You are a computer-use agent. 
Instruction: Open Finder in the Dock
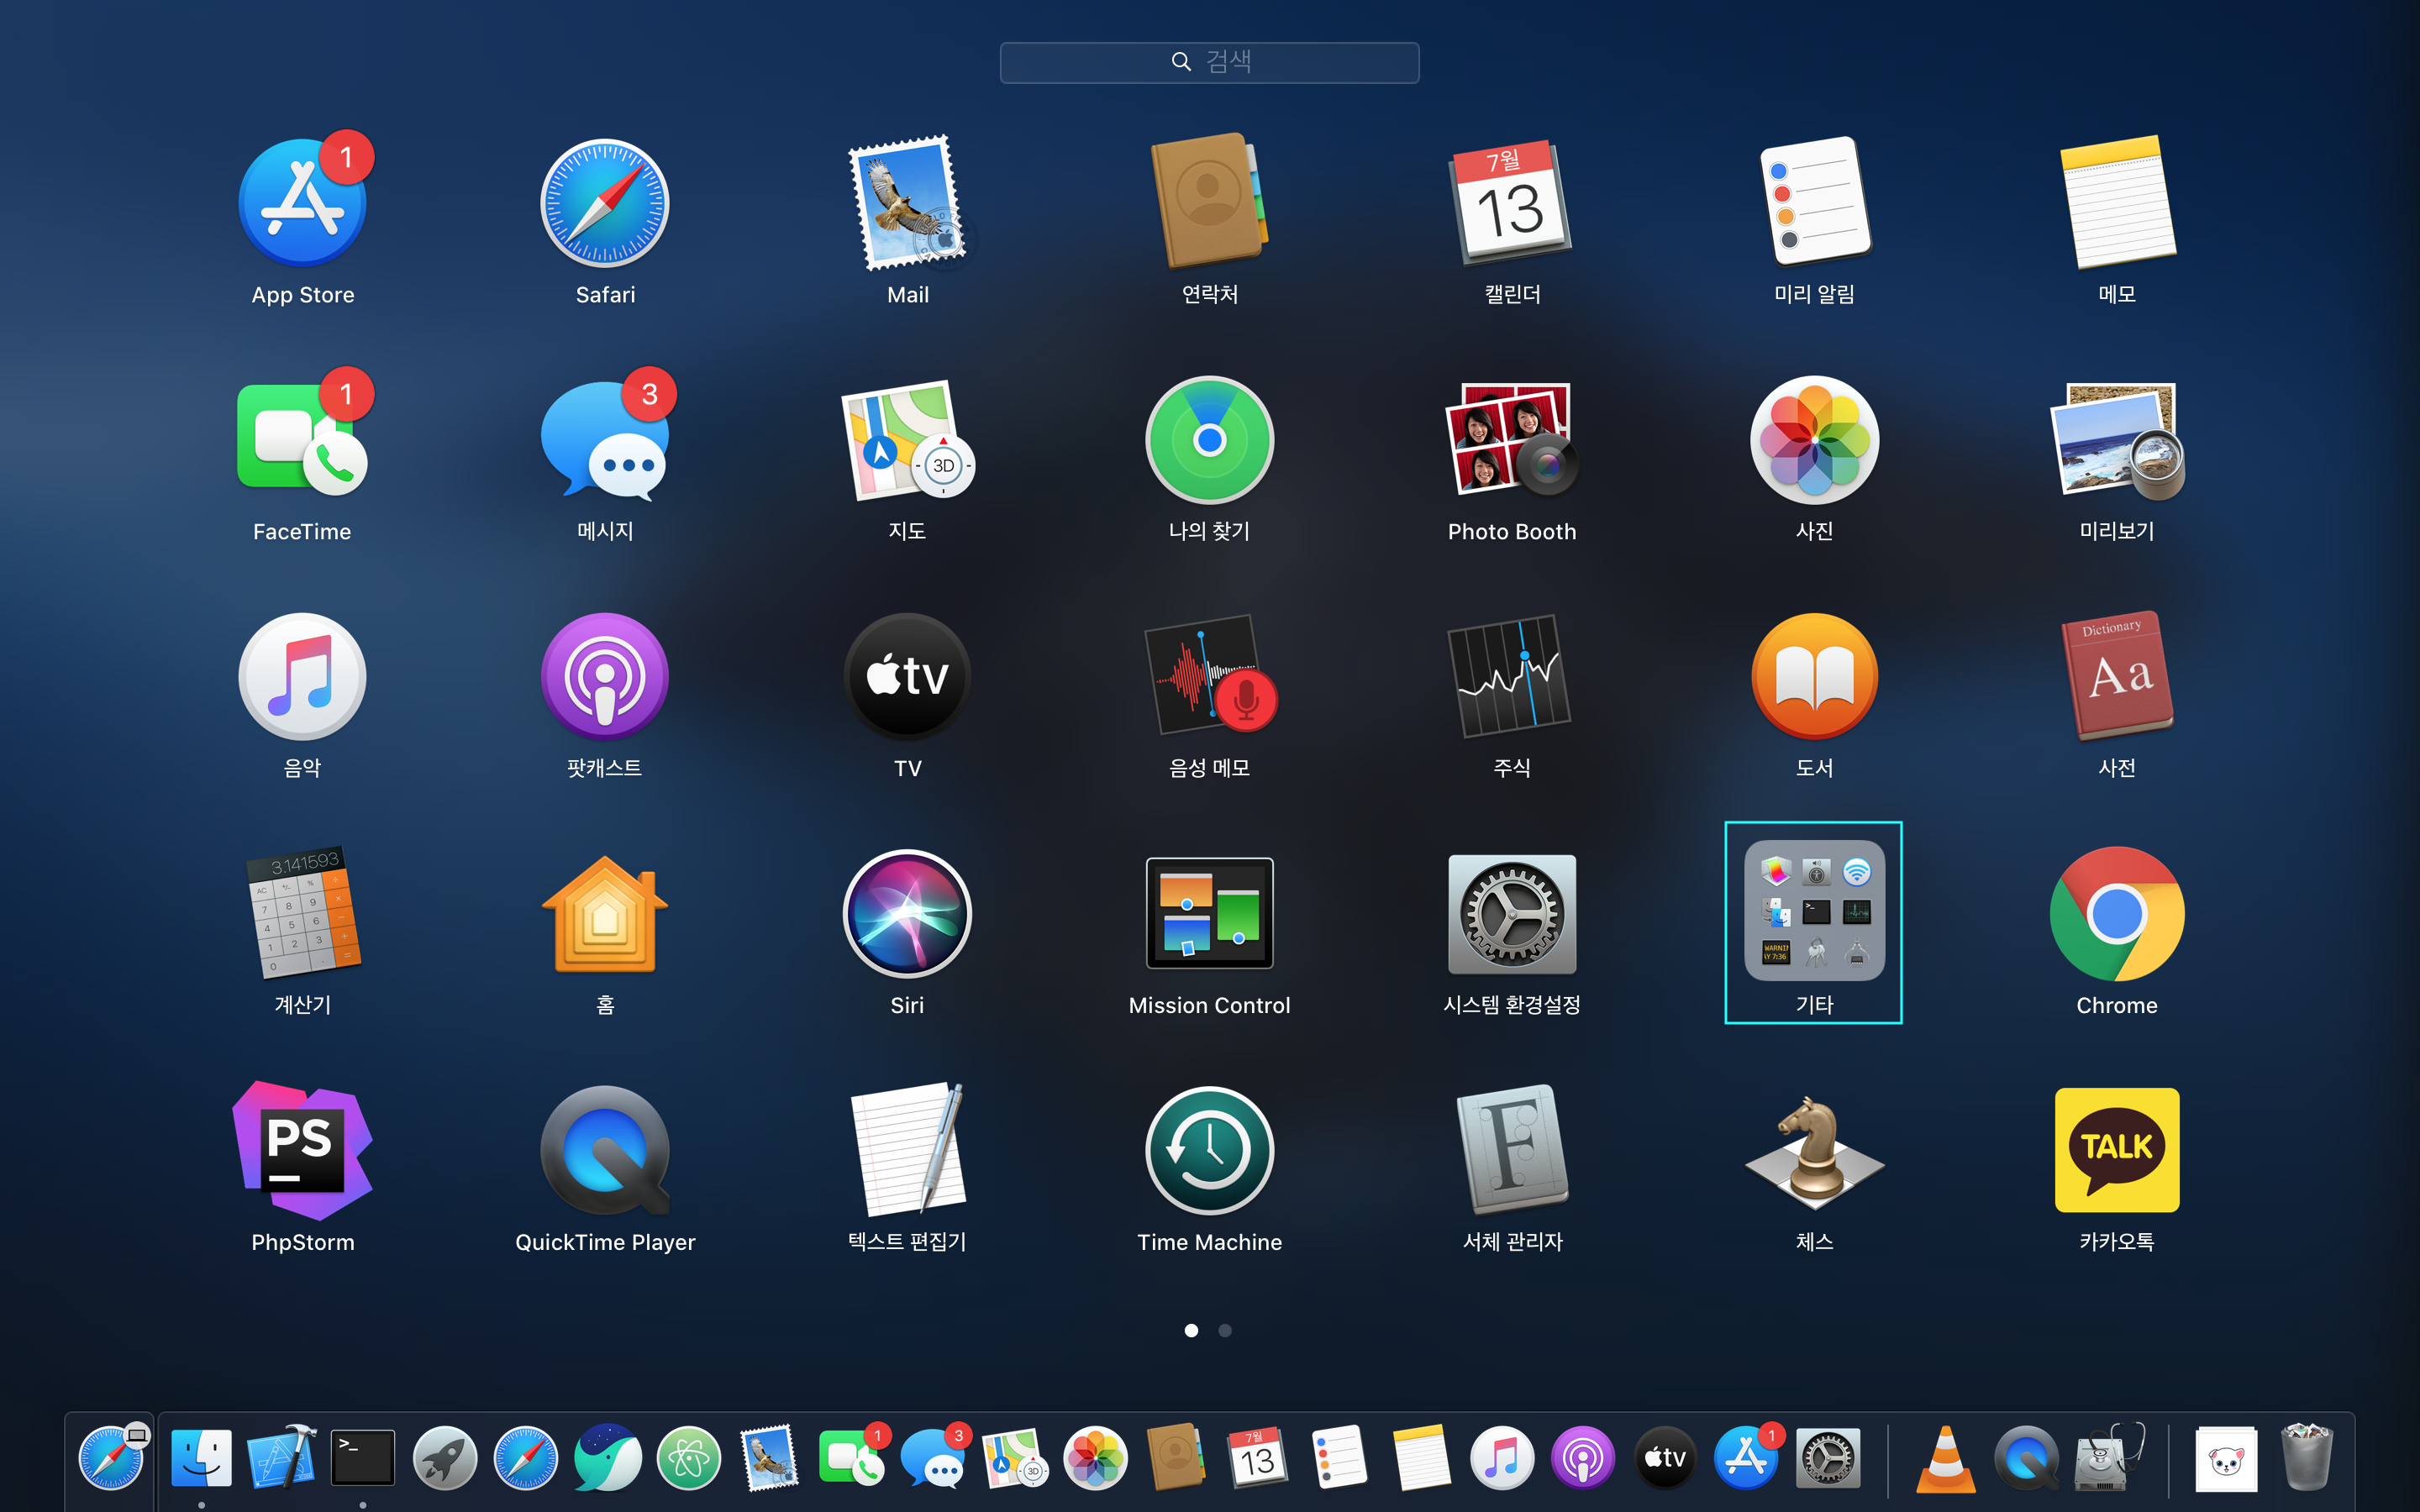[201, 1458]
